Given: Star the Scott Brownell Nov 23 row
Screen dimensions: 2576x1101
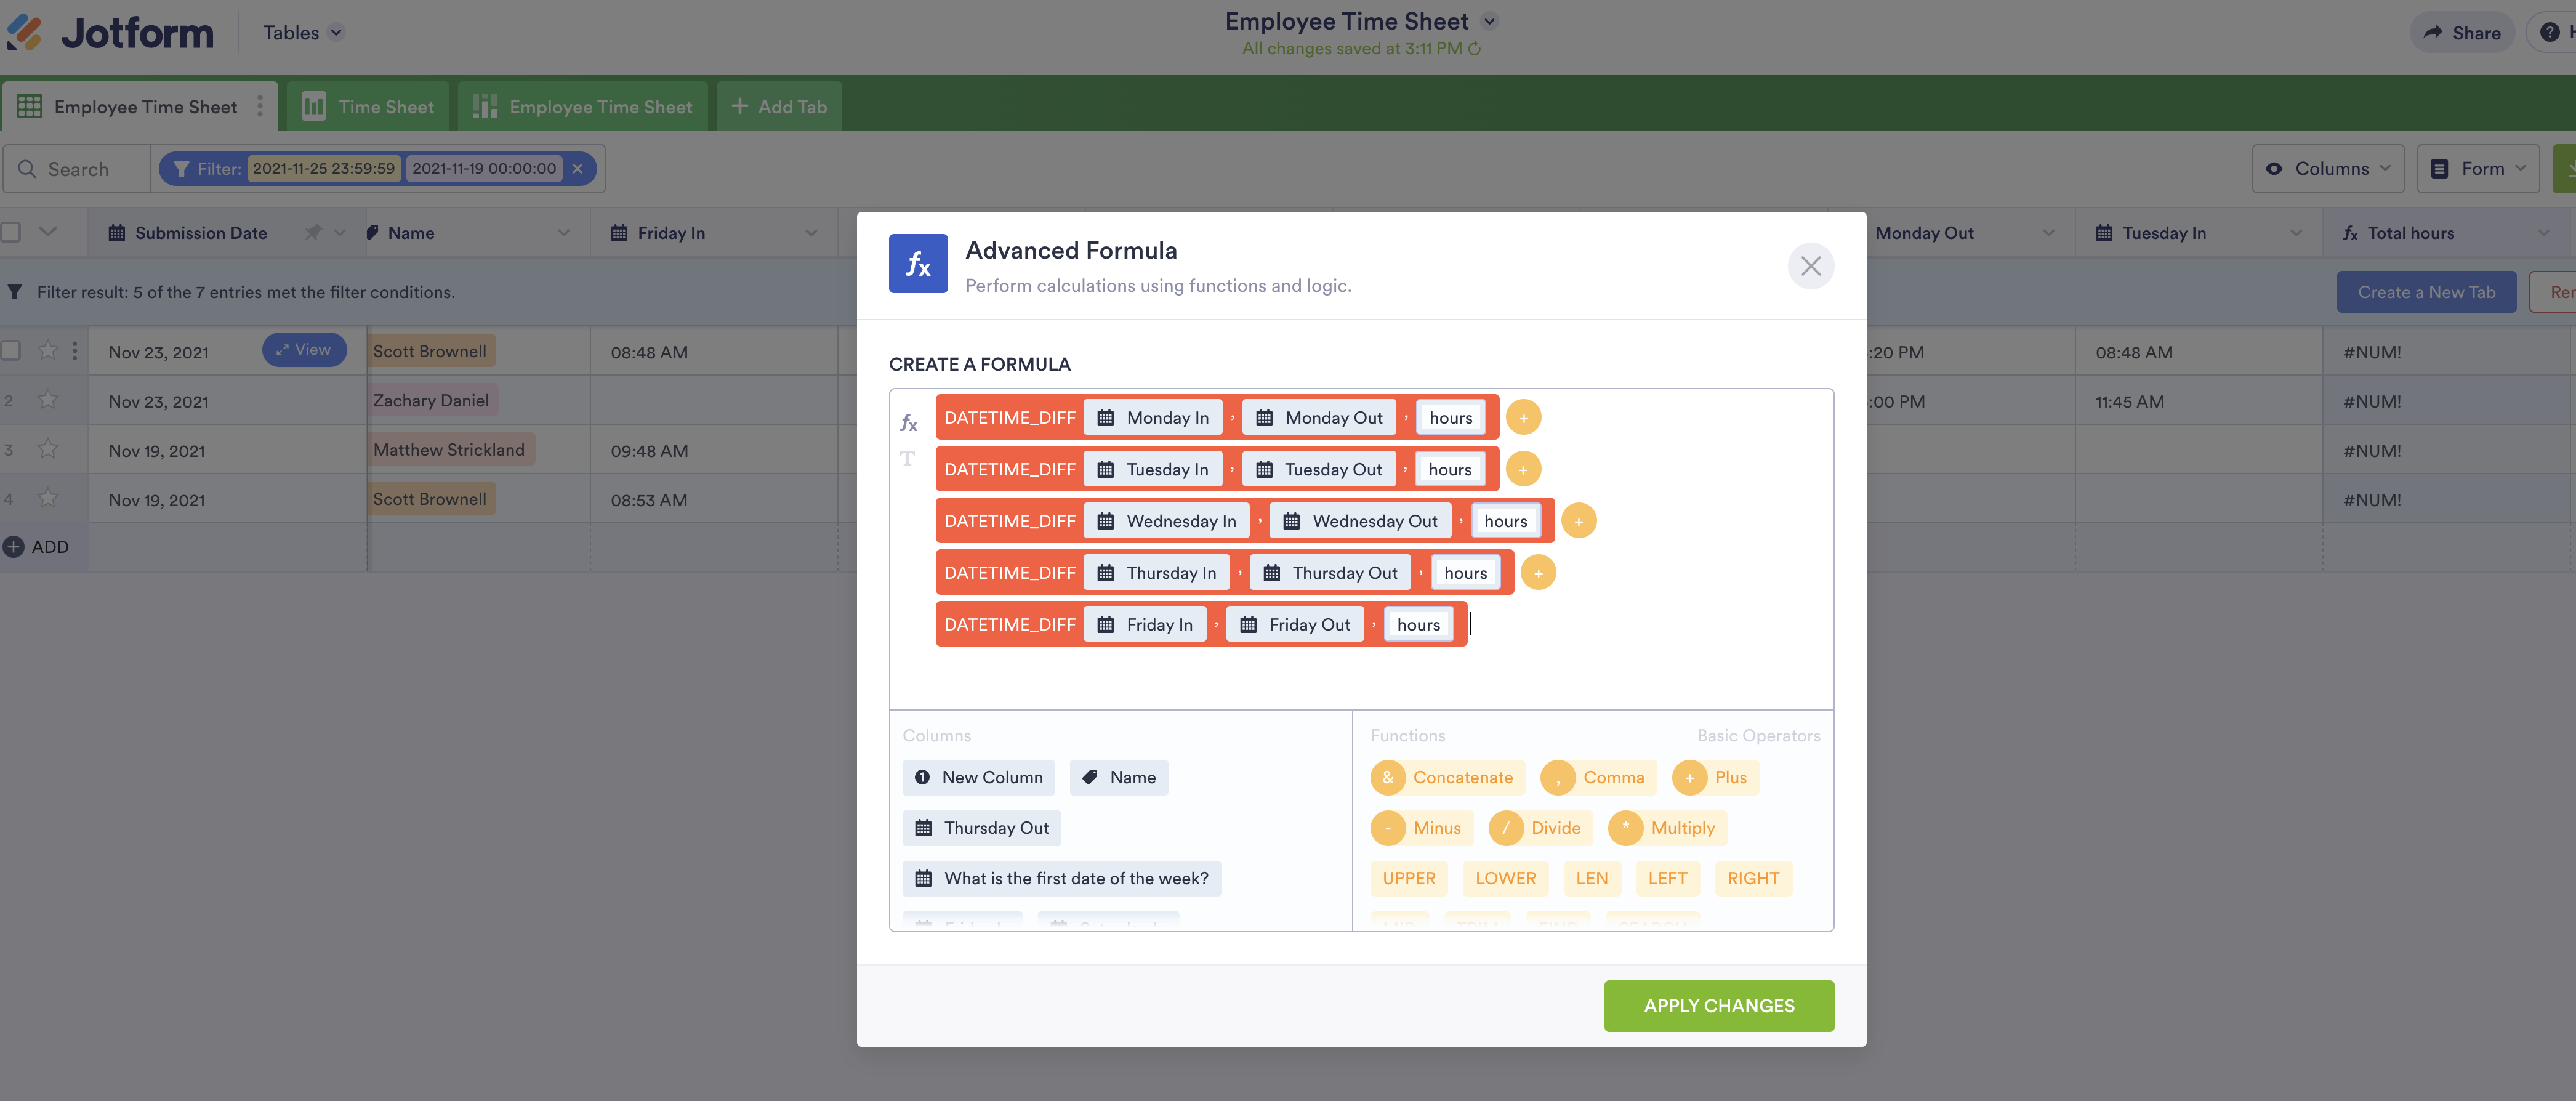Looking at the screenshot, I should pos(47,351).
